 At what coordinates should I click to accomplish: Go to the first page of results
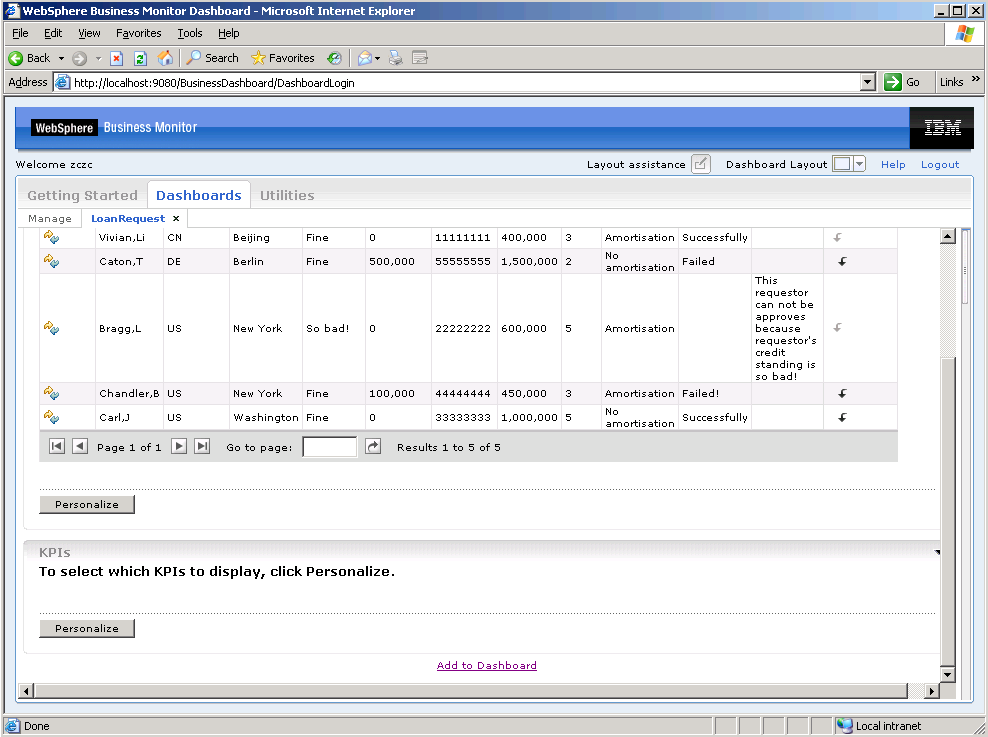tap(57, 447)
